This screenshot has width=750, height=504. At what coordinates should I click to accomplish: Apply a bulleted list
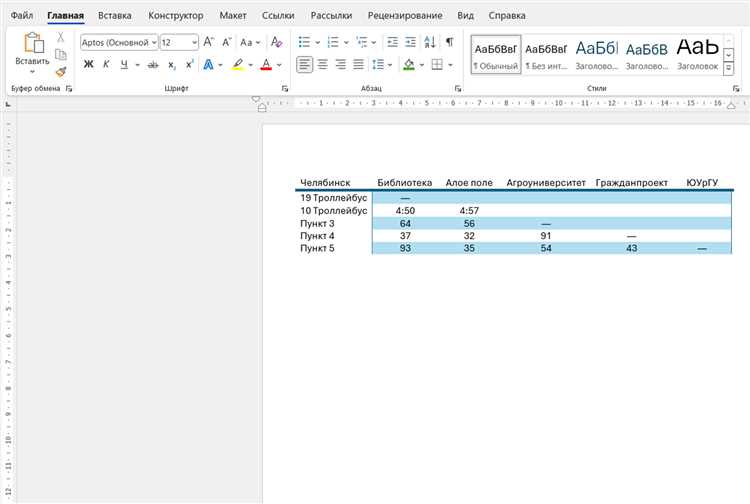[x=304, y=42]
